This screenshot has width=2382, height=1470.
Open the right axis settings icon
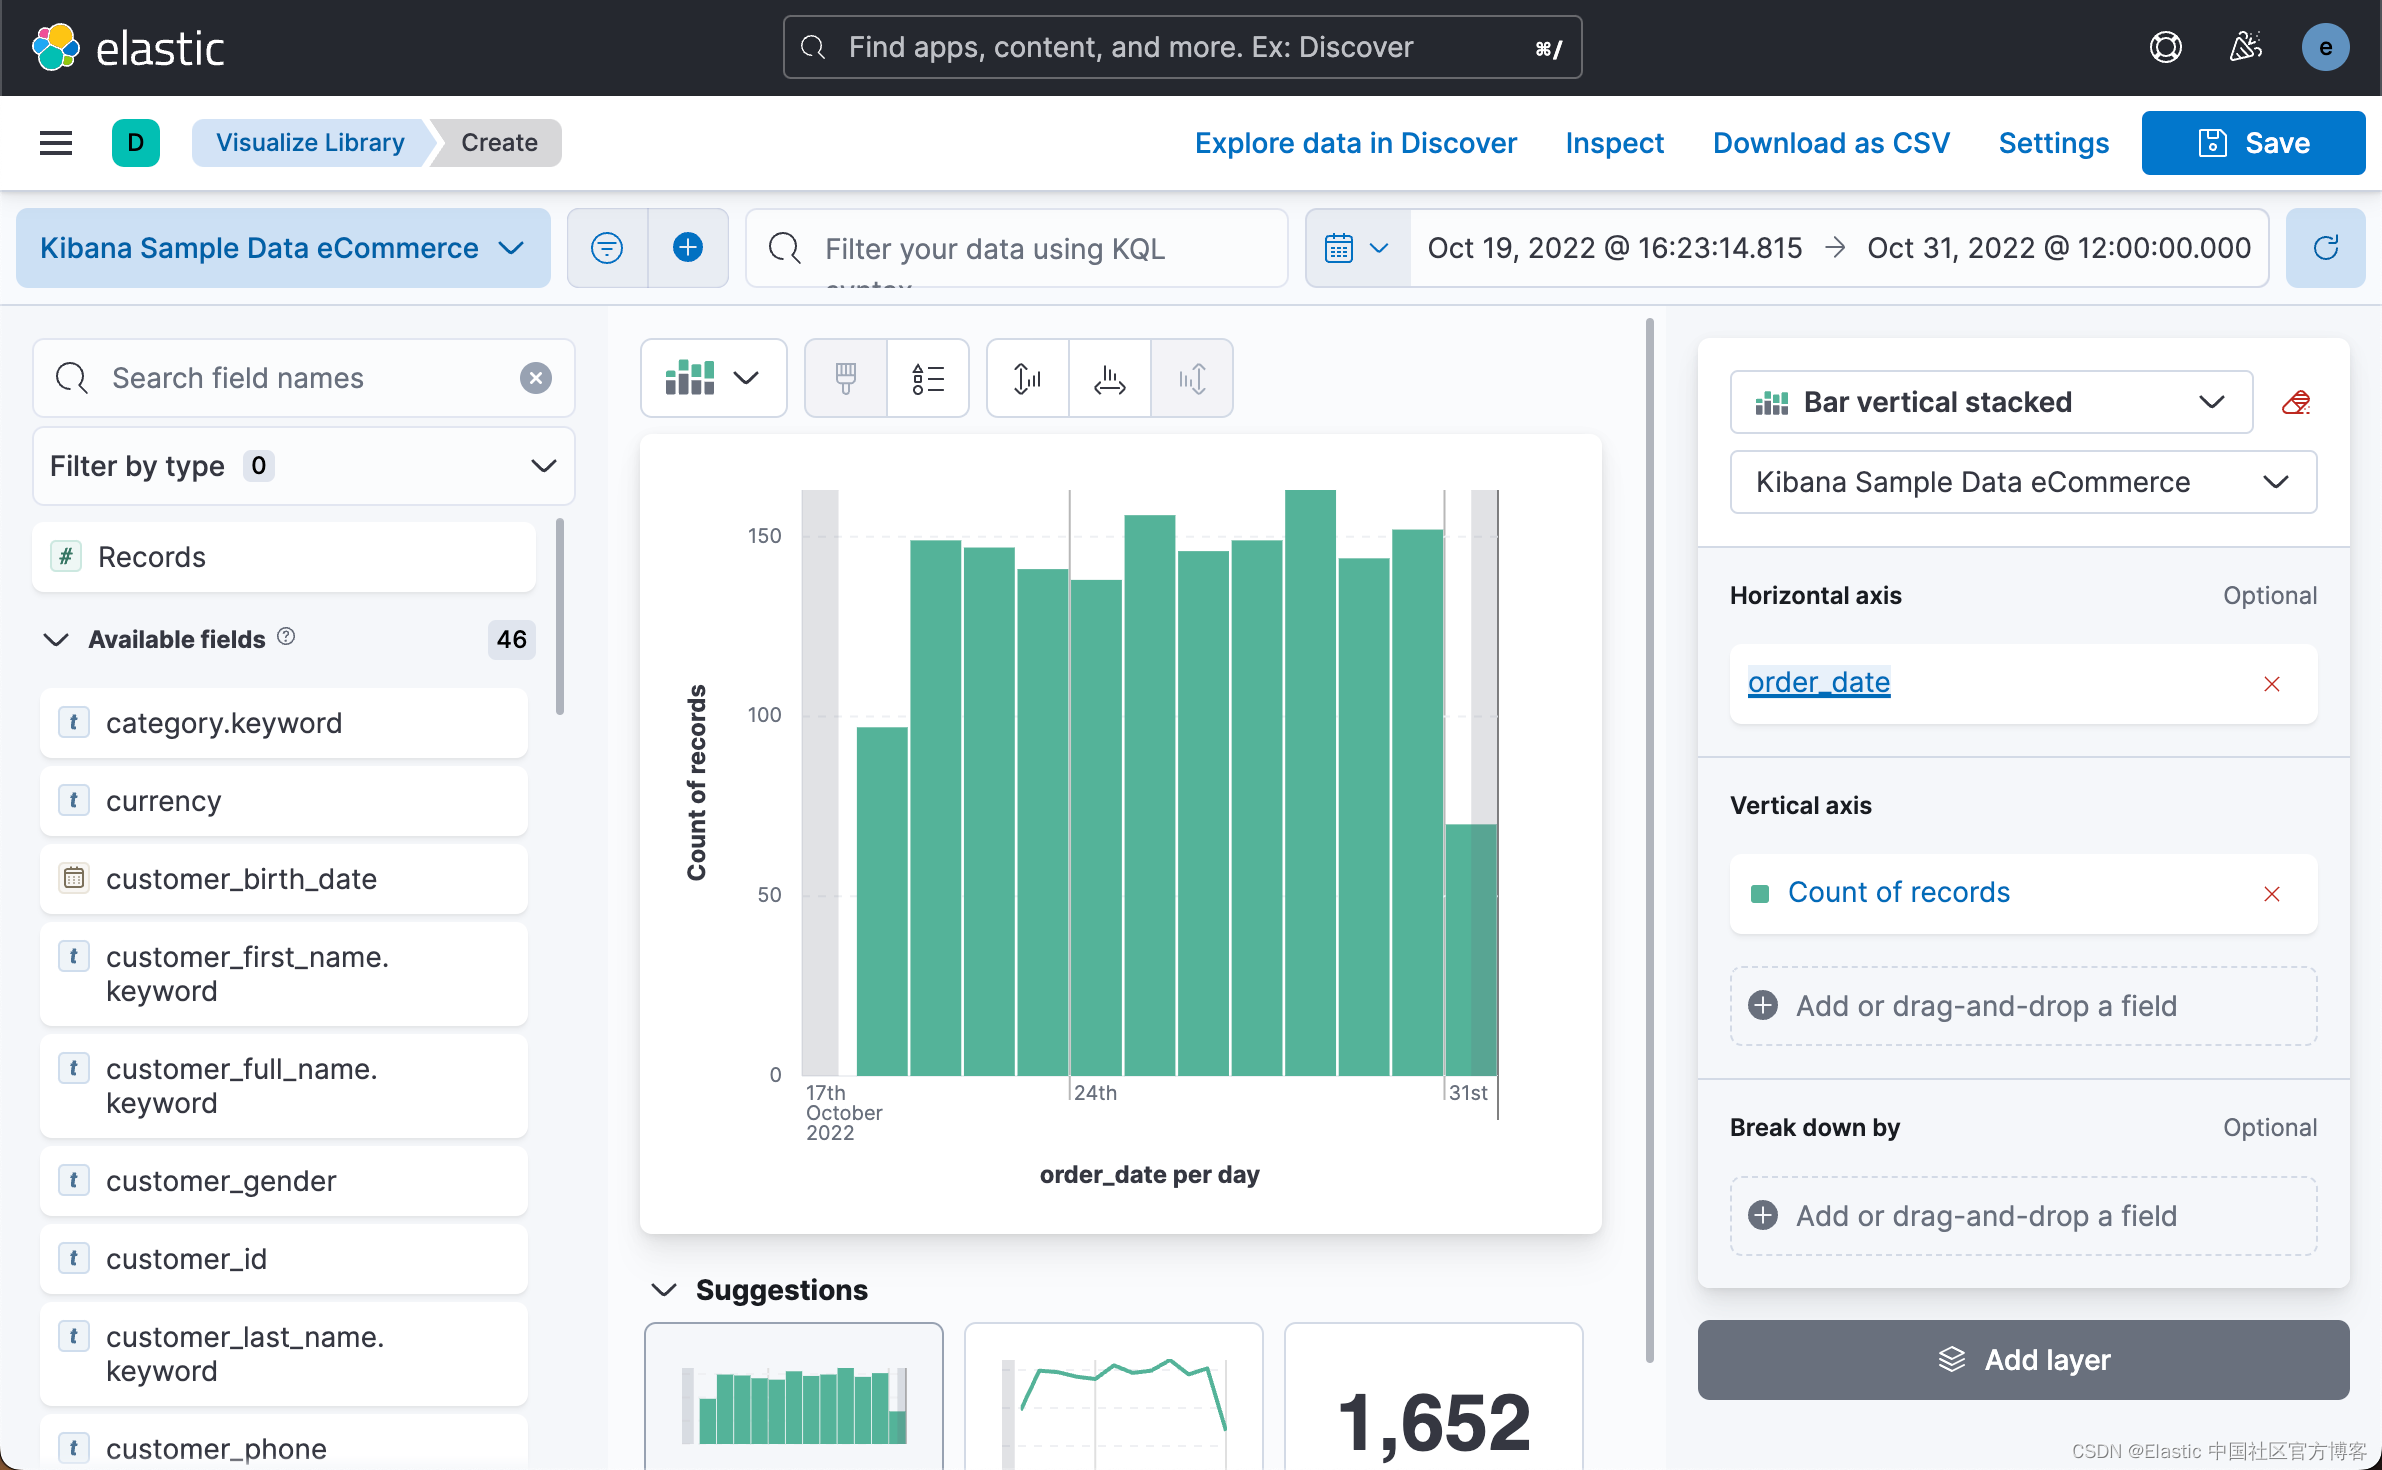tap(1191, 378)
